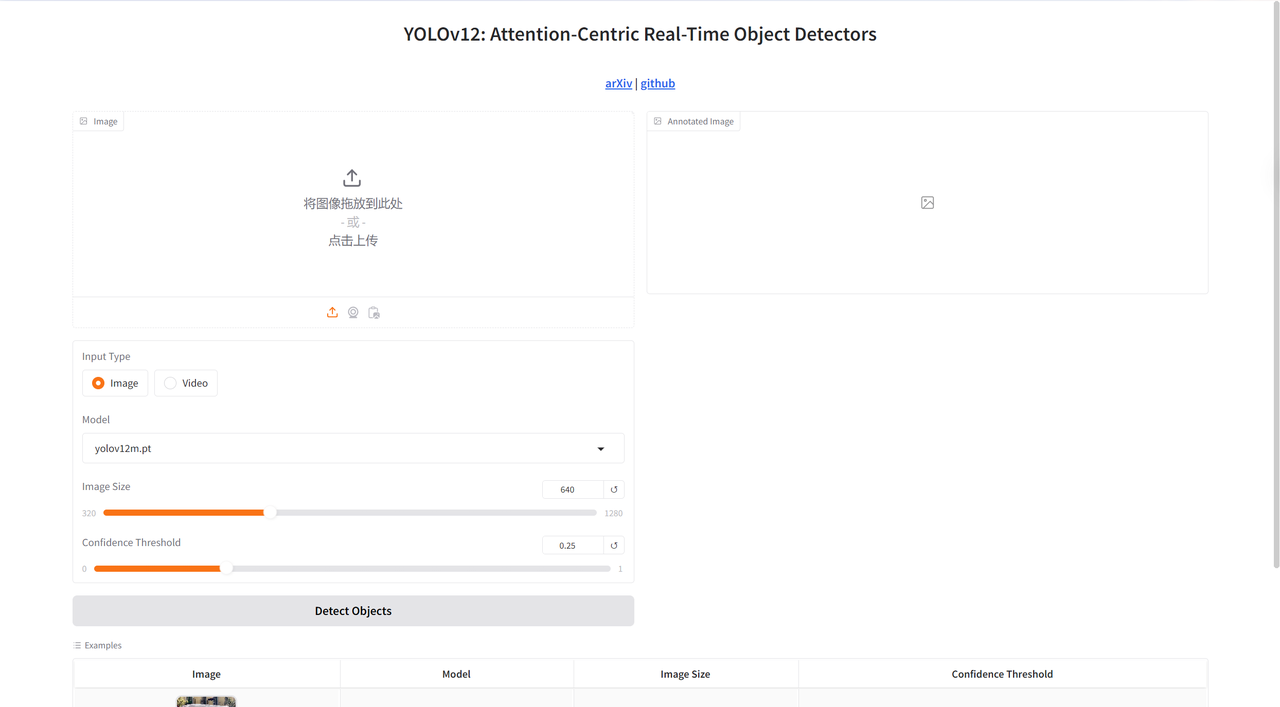Click the Image Size slider track
Image resolution: width=1280 pixels, height=707 pixels.
click(x=350, y=513)
